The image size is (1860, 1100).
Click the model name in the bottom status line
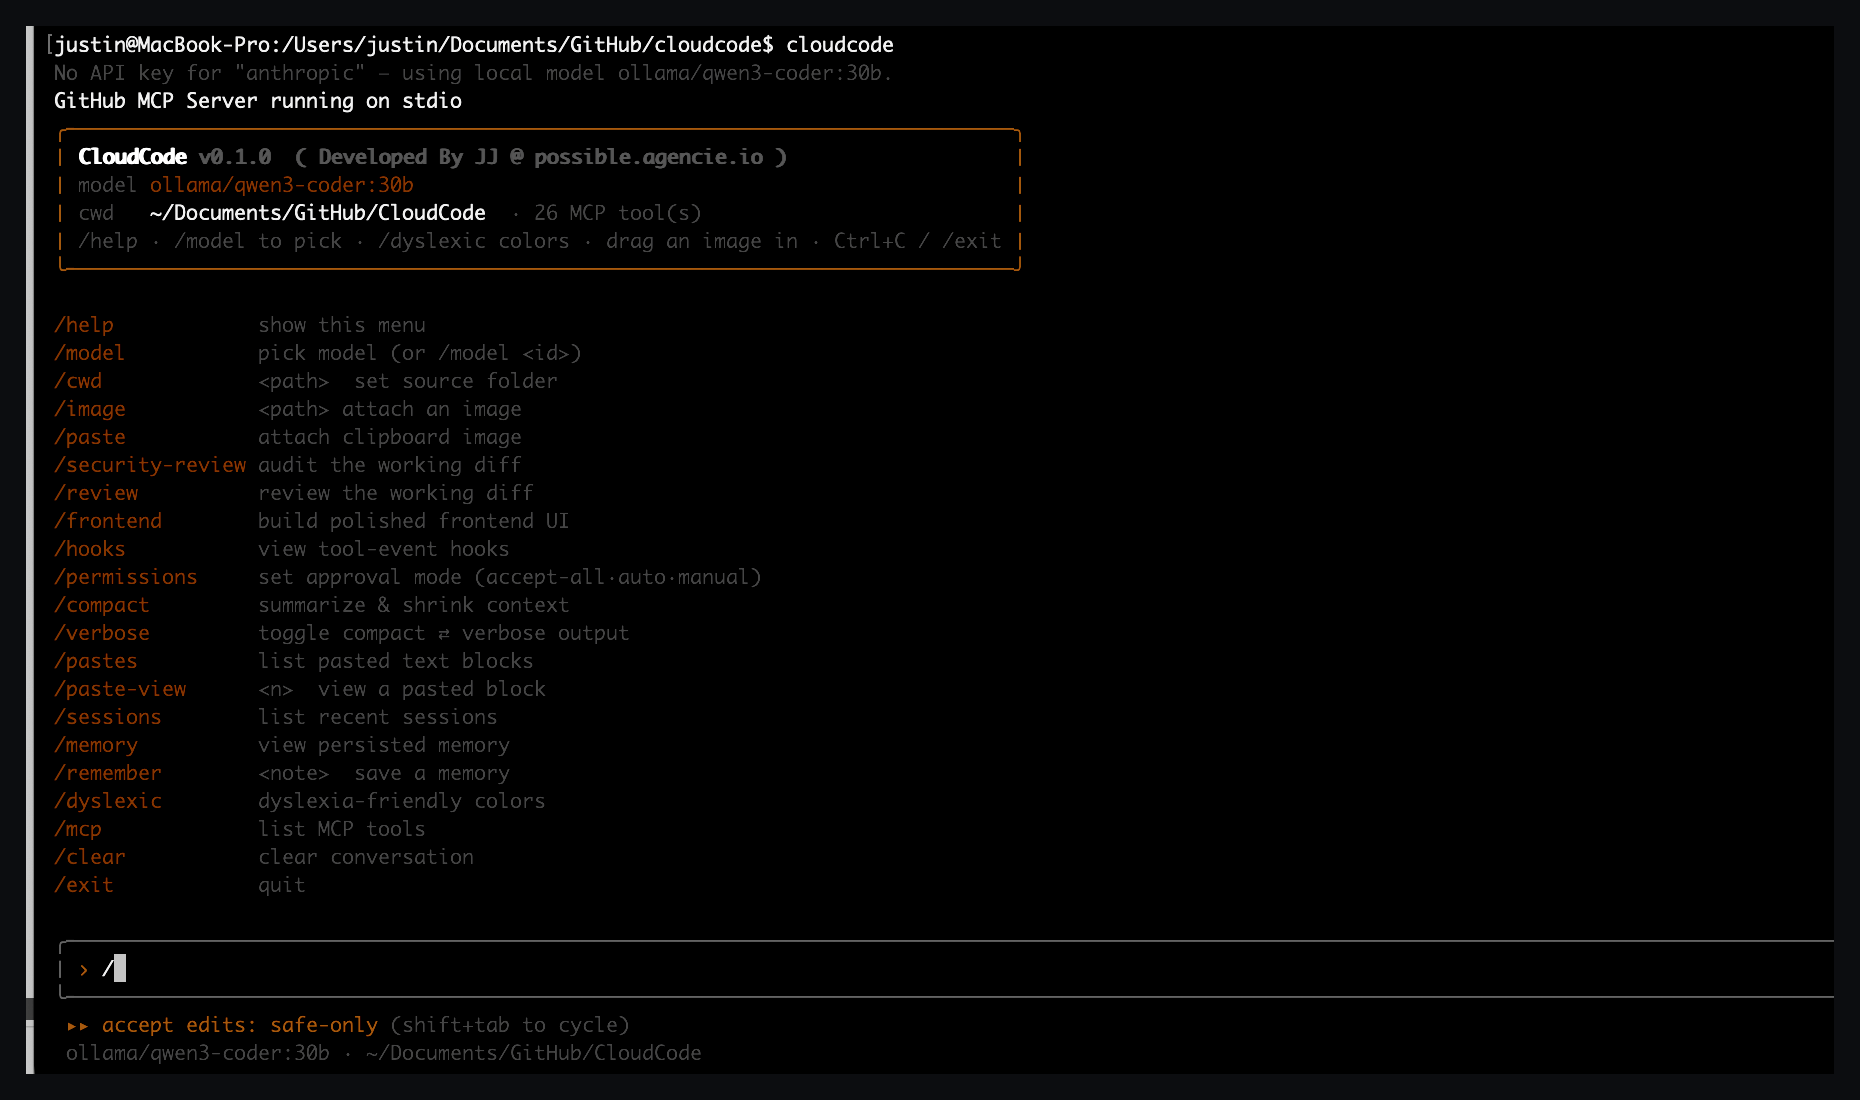click(x=198, y=1053)
